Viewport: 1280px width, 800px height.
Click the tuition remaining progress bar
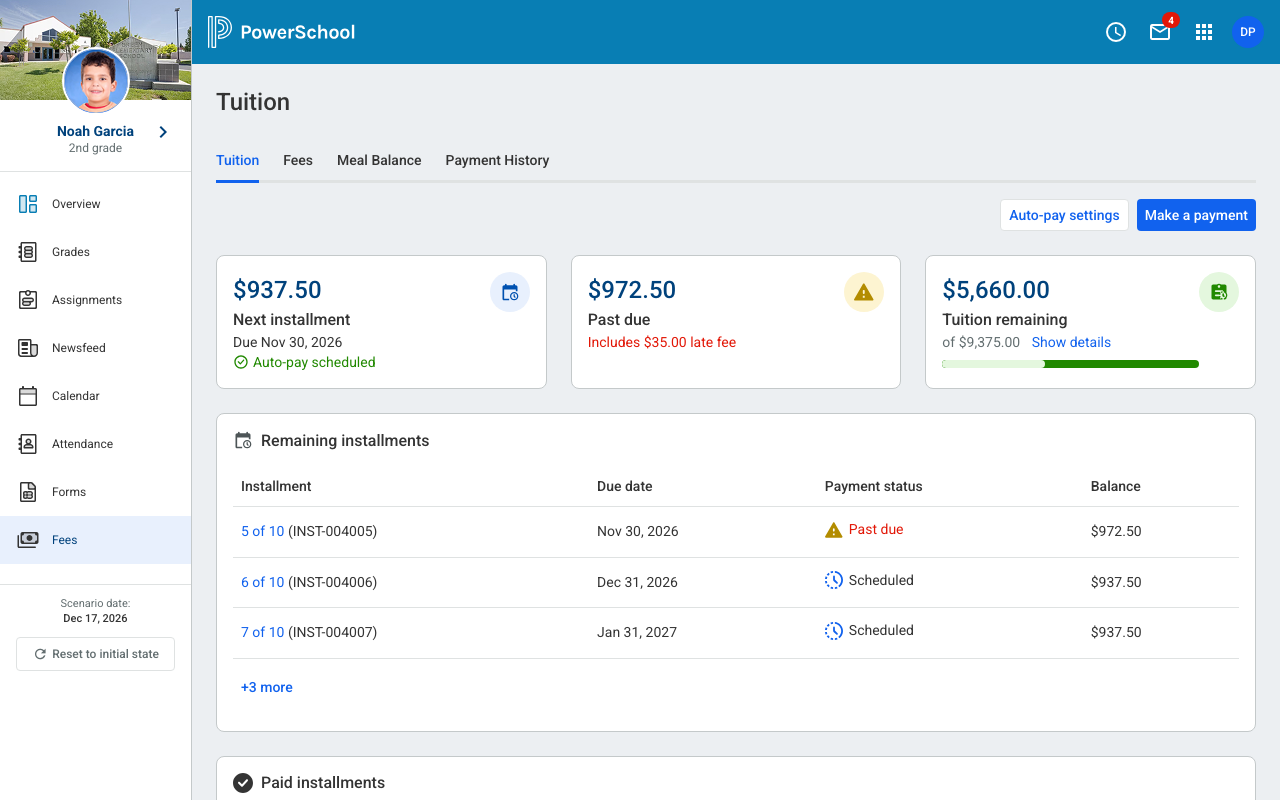(x=1069, y=364)
